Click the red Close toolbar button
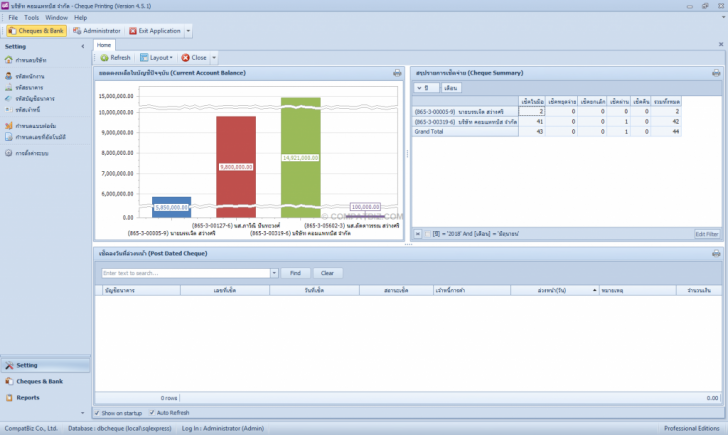This screenshot has height=435, width=728. pos(194,58)
